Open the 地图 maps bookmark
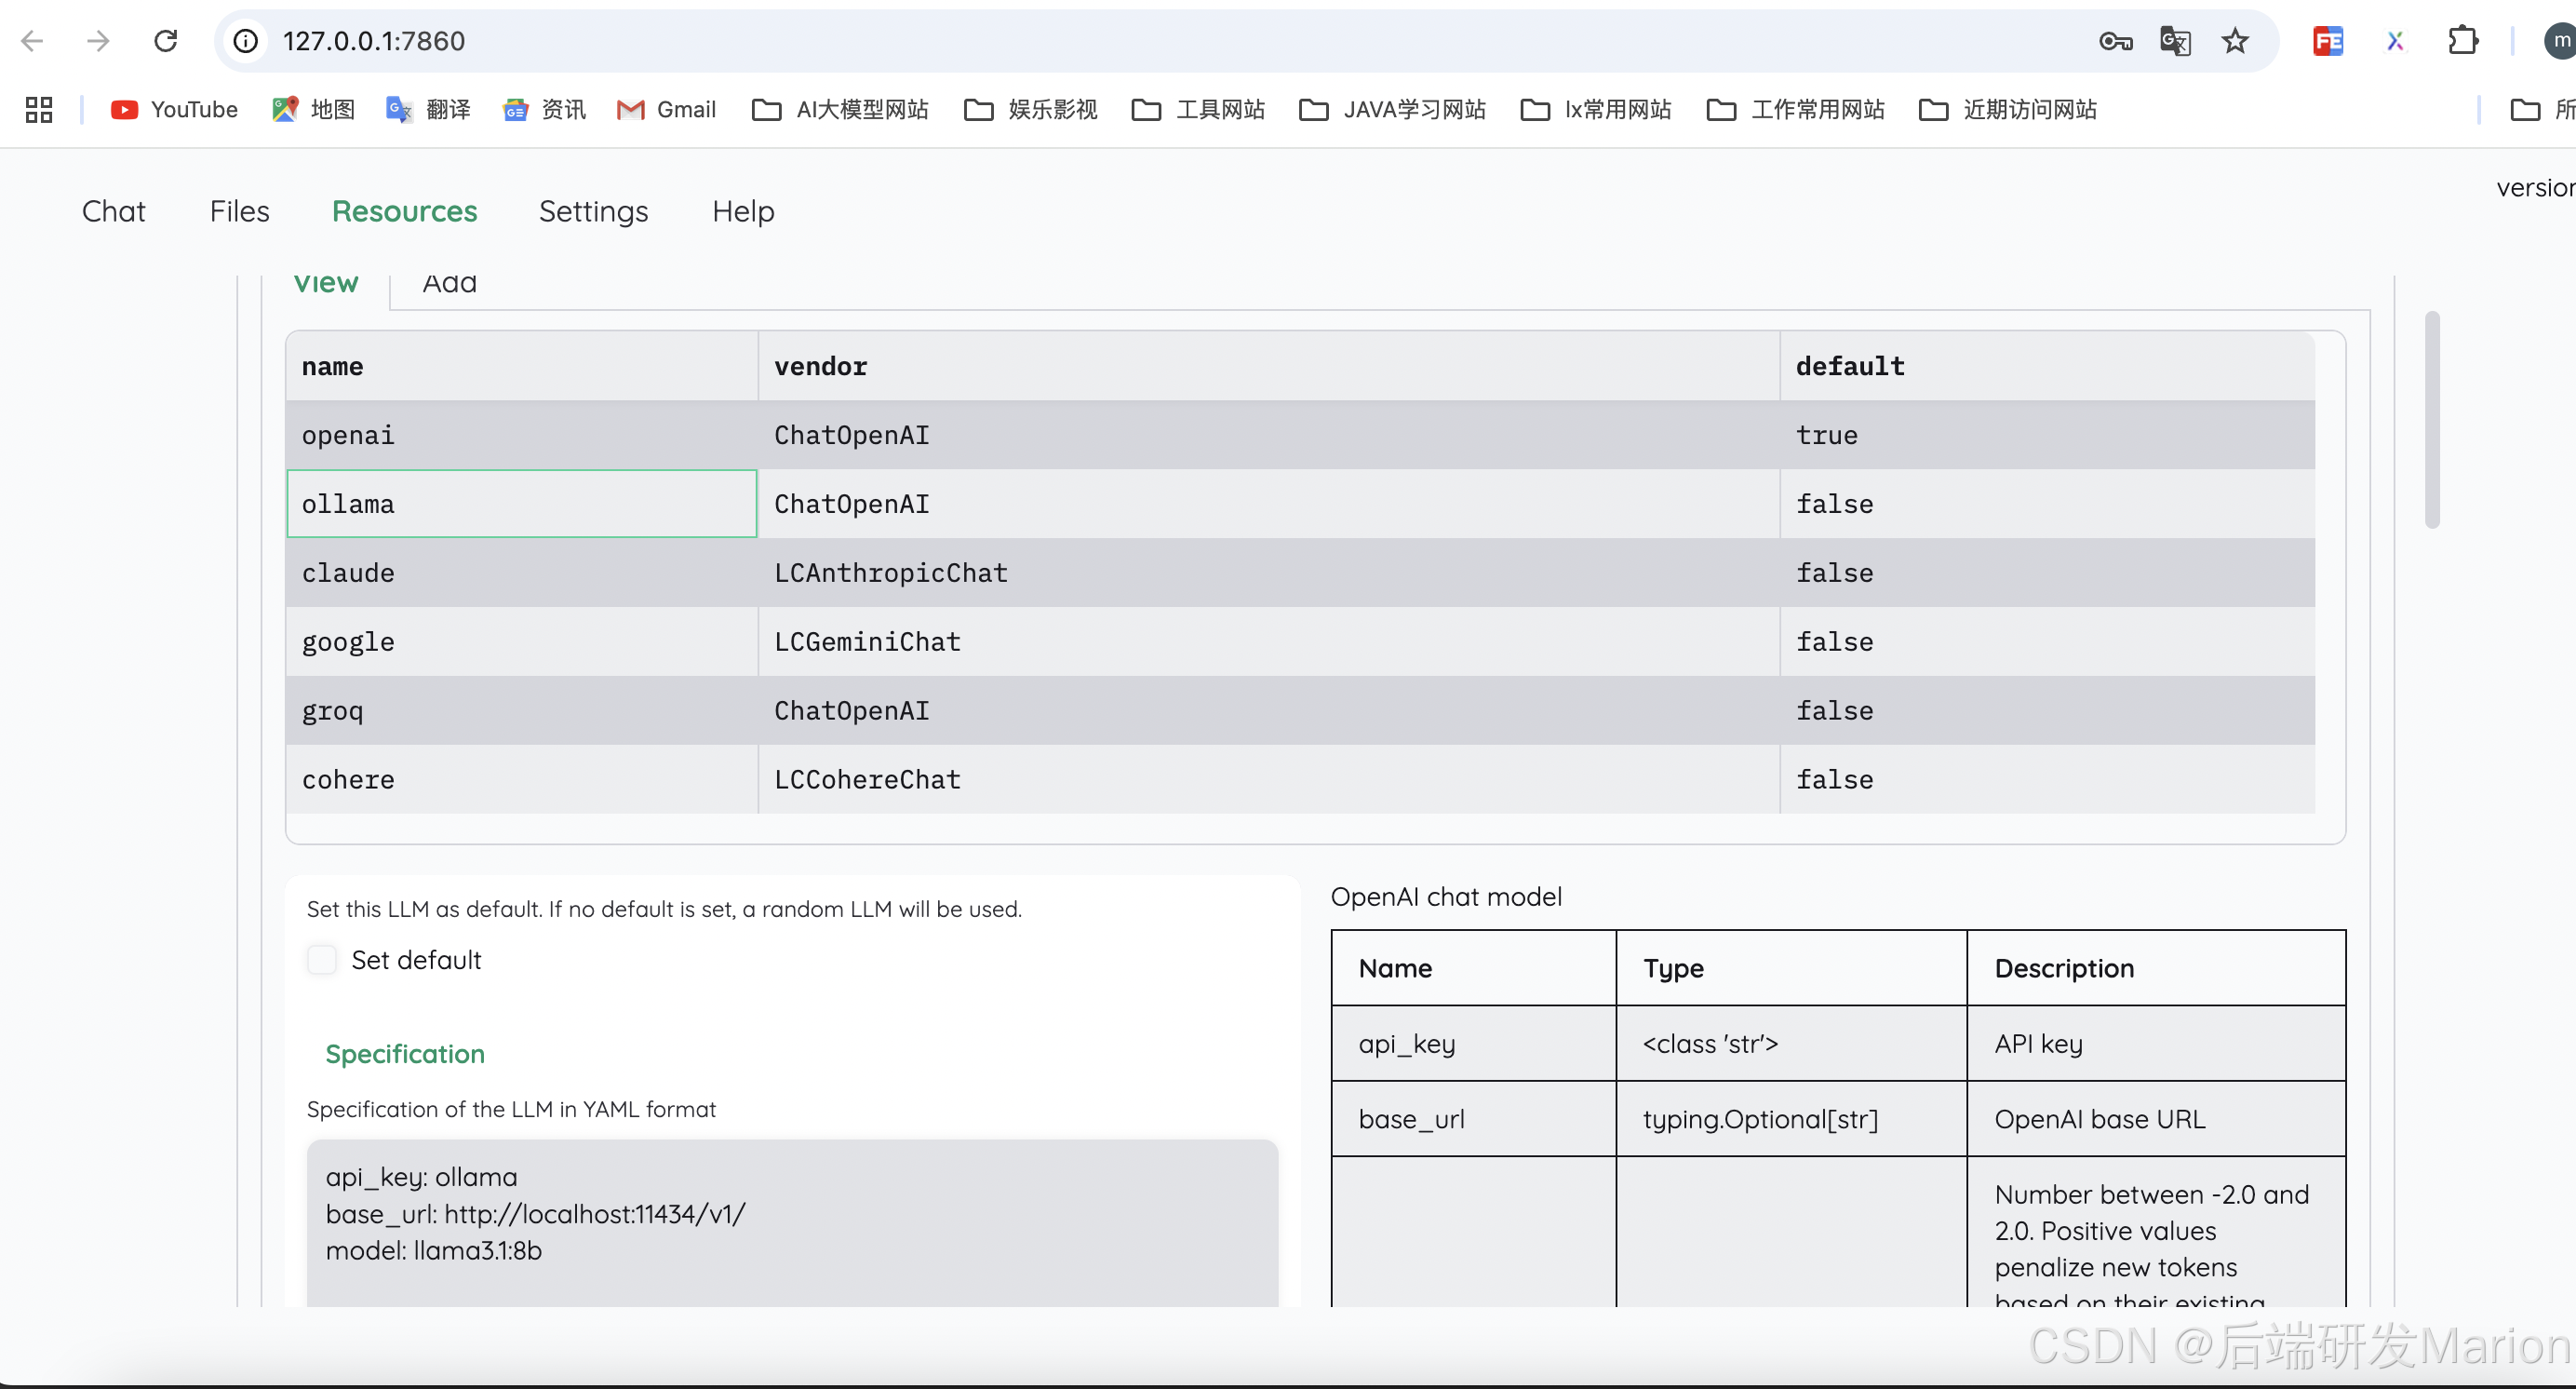 (x=313, y=110)
